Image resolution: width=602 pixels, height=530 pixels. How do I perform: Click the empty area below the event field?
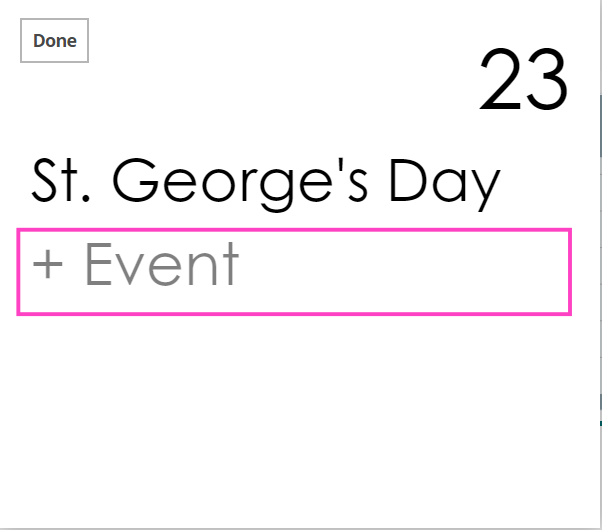[x=294, y=420]
